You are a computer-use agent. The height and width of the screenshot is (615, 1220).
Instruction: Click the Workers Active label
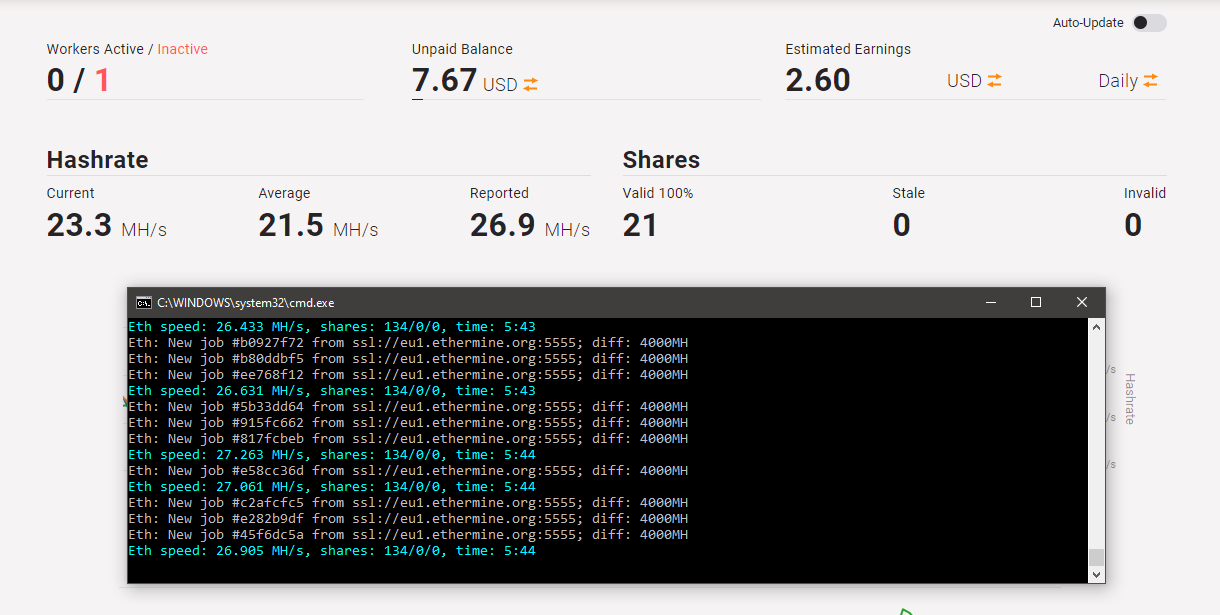[96, 49]
